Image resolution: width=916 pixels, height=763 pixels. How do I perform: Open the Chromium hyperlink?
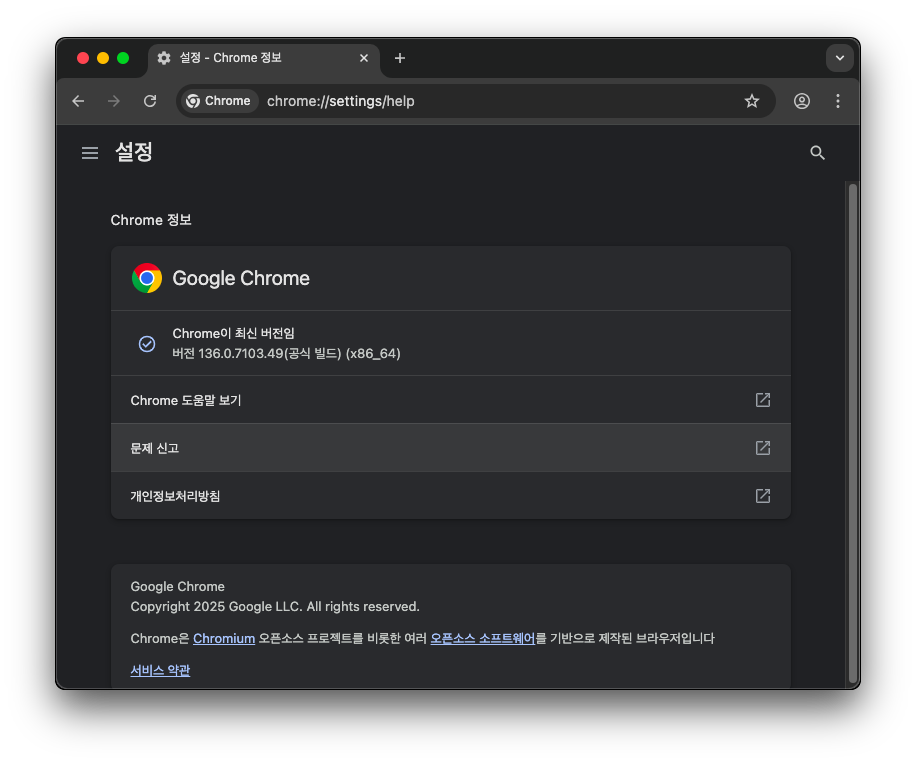click(224, 639)
